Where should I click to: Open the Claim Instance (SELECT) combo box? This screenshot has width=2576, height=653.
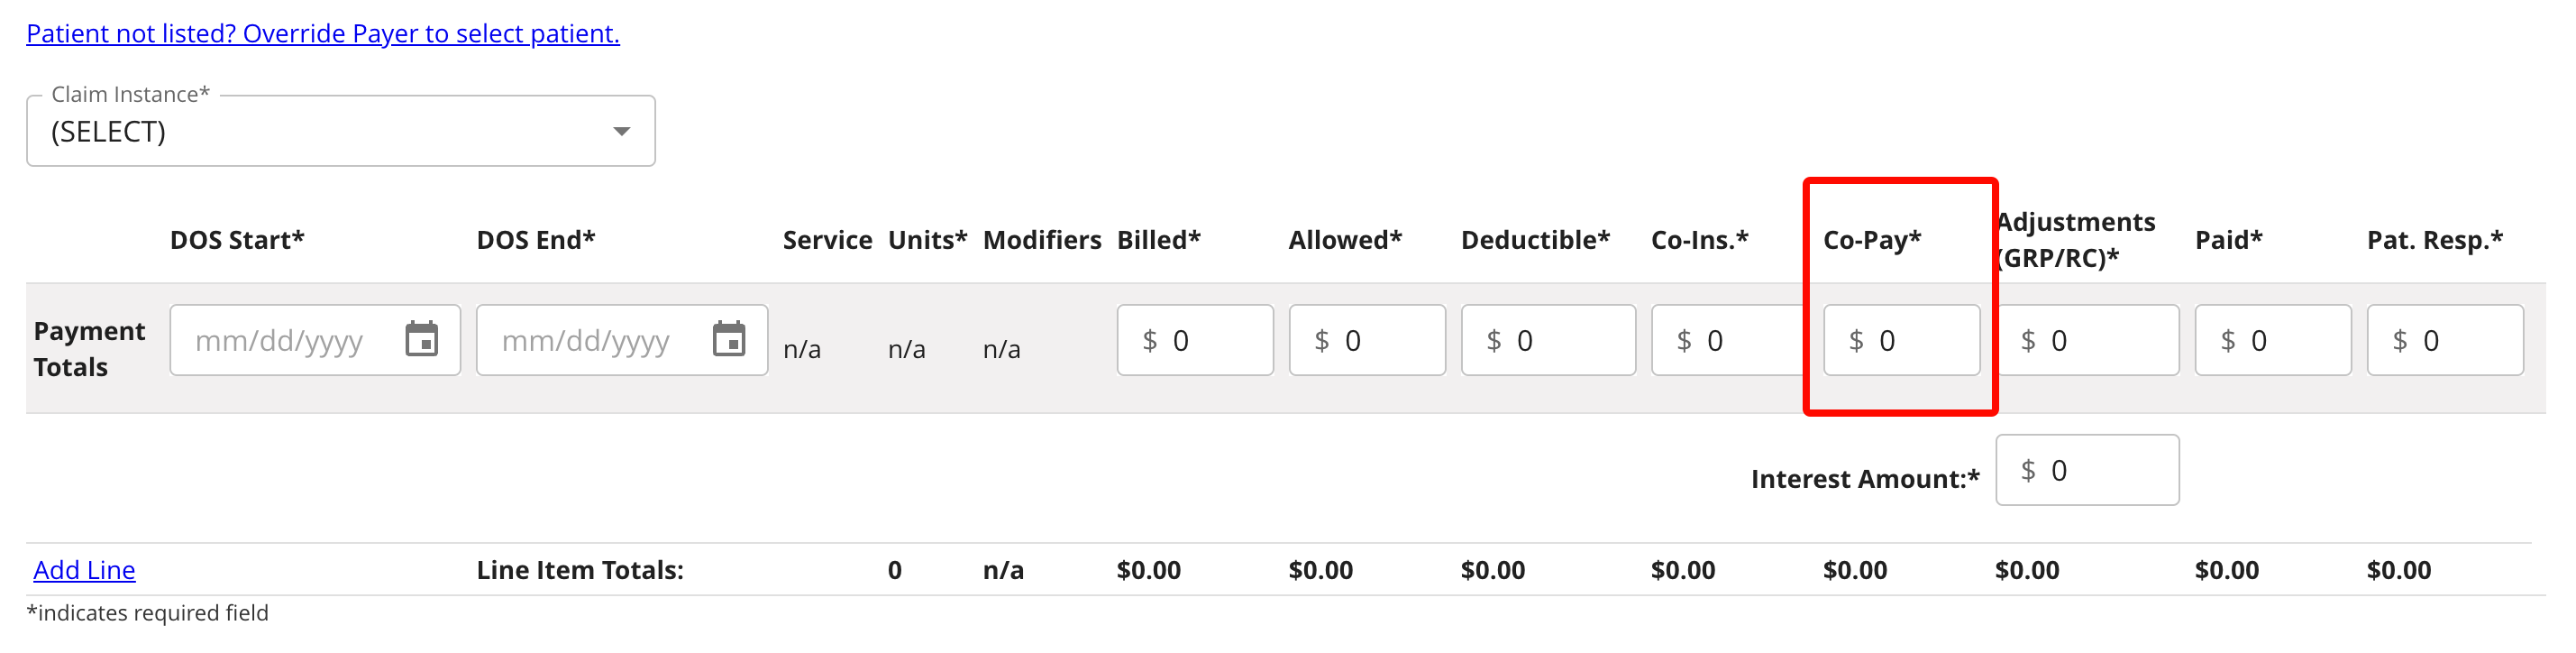click(320, 132)
